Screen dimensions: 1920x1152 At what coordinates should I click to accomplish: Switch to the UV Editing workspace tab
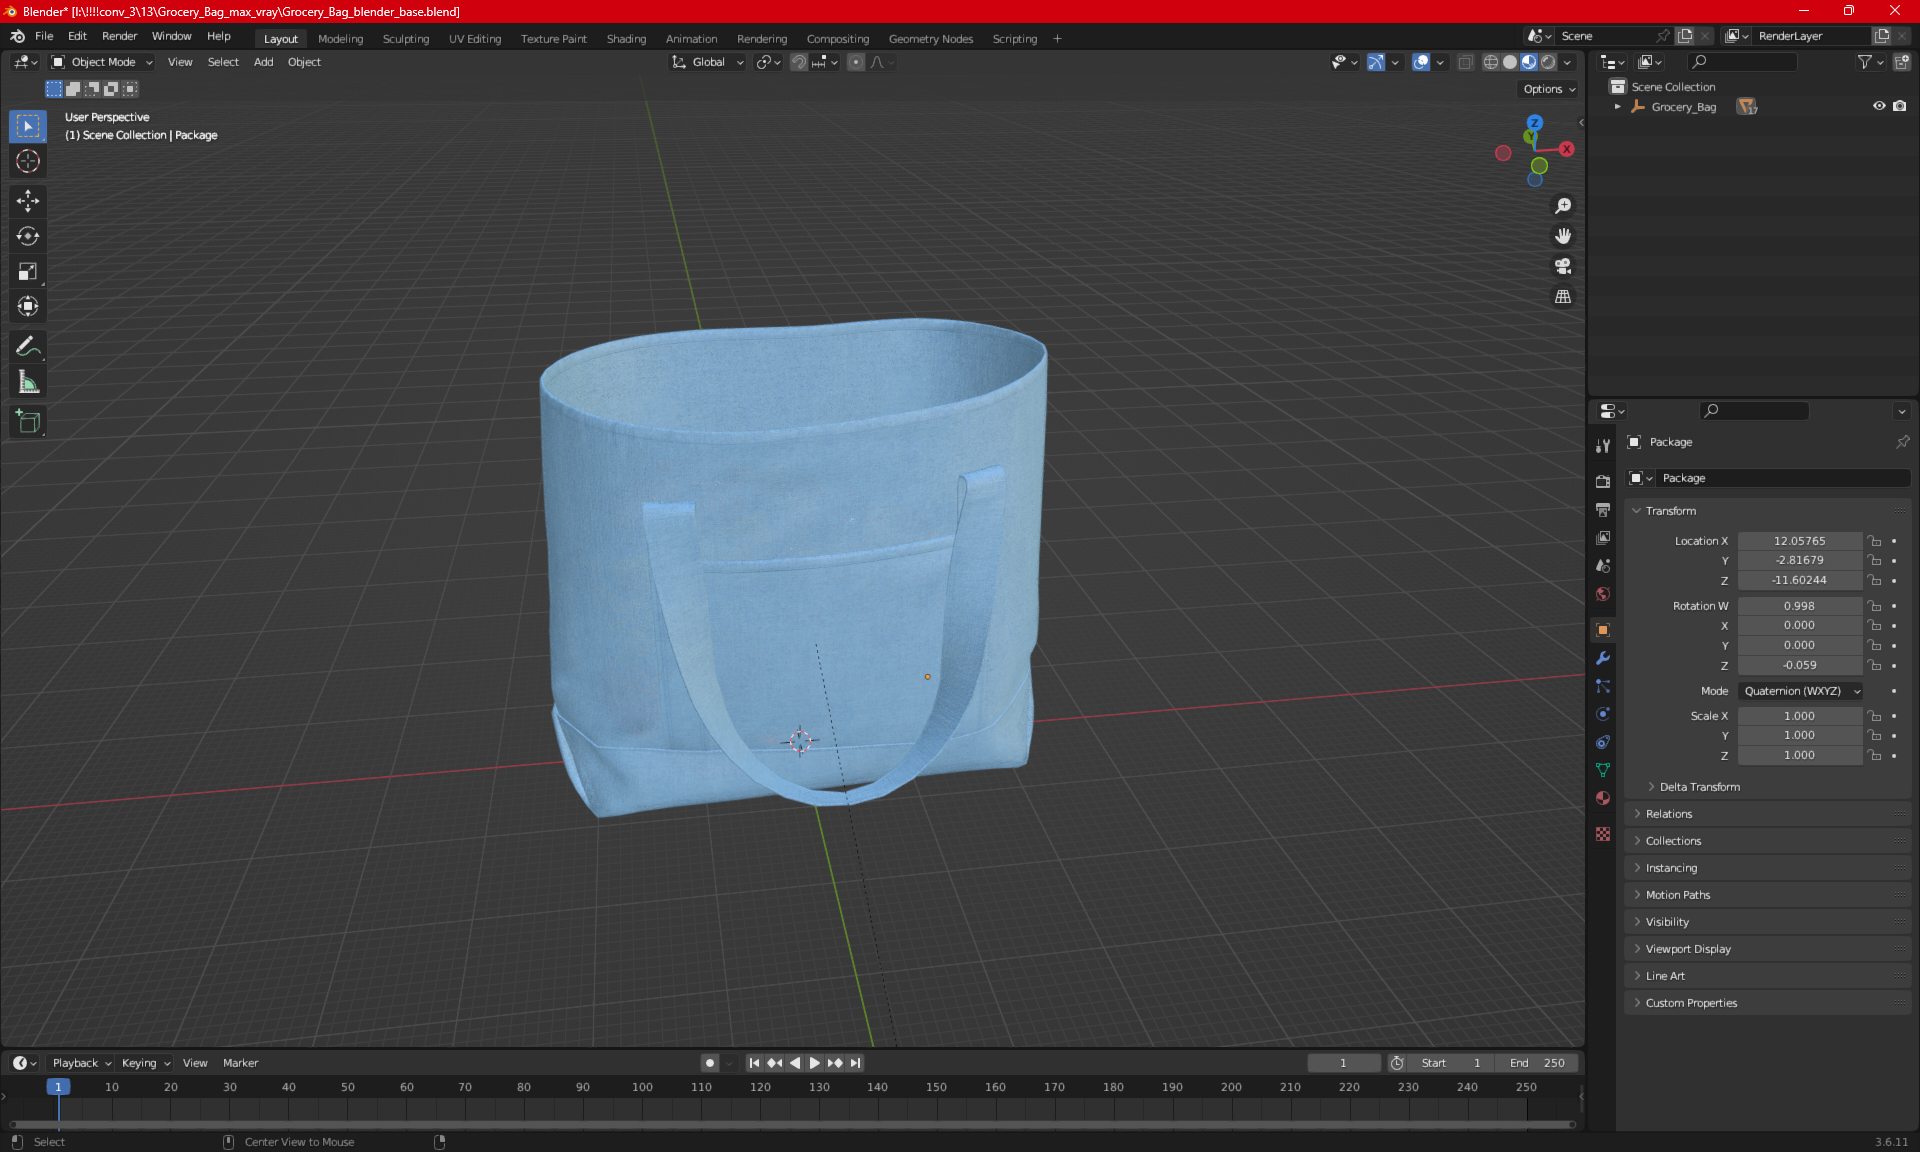(x=474, y=39)
